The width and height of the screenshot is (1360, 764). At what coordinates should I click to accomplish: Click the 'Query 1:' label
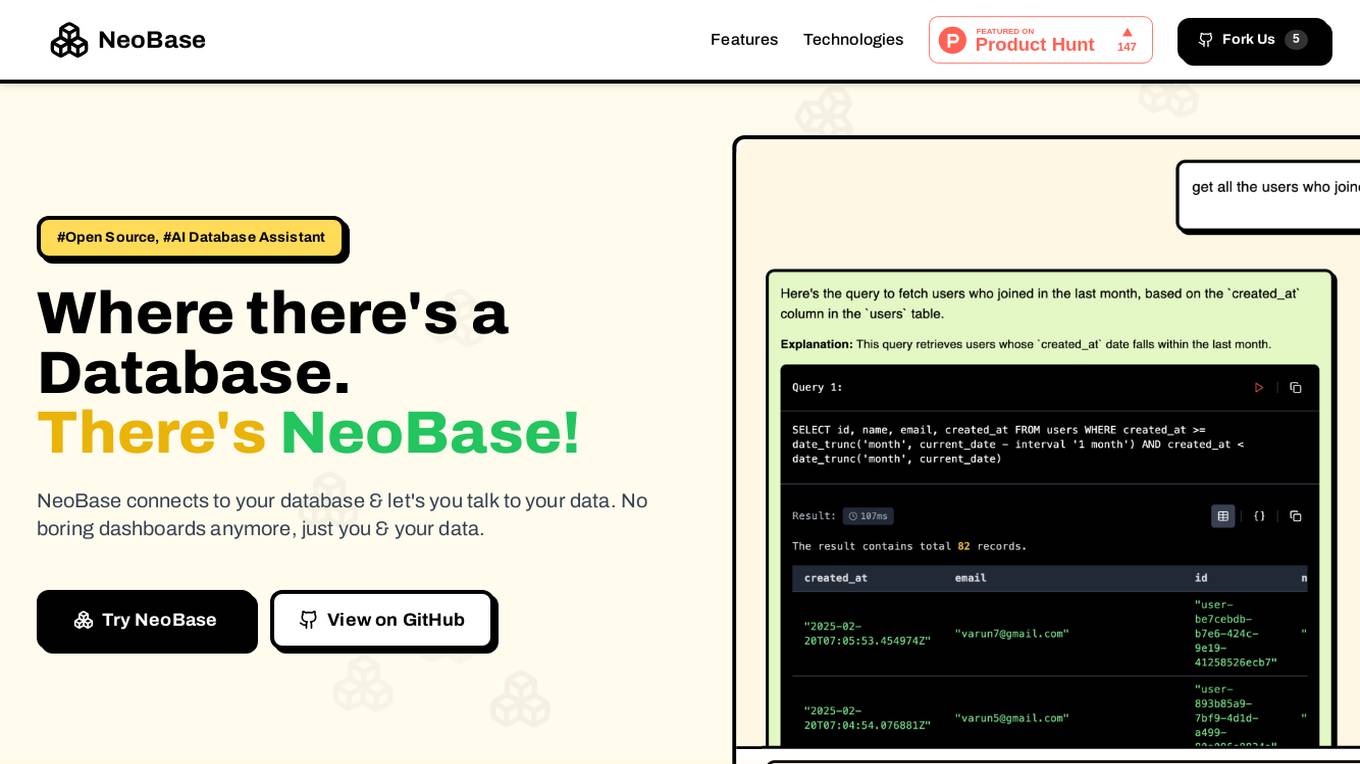[817, 387]
